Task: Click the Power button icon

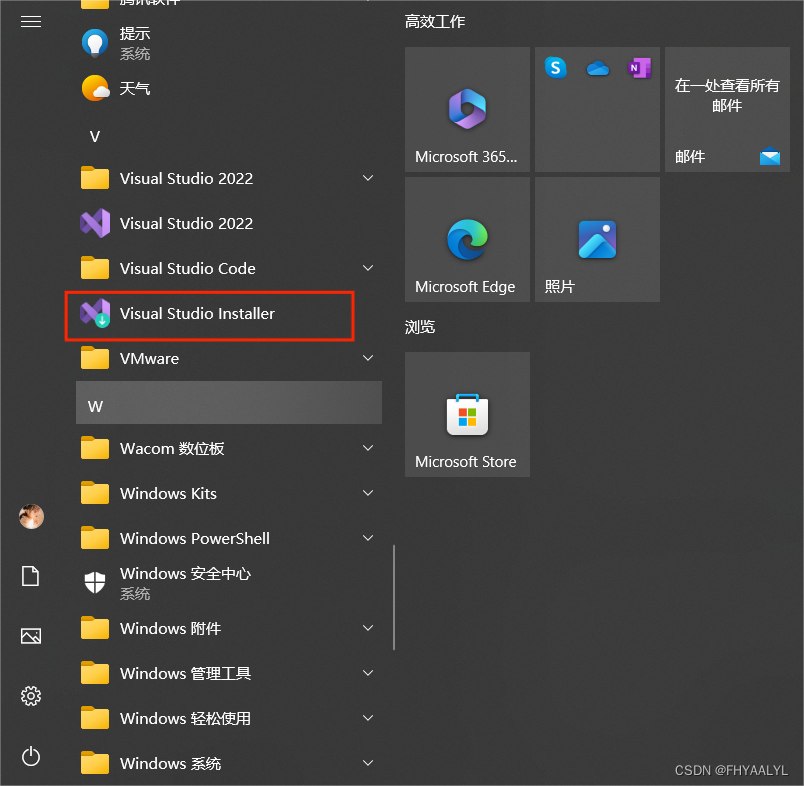Action: [x=31, y=756]
